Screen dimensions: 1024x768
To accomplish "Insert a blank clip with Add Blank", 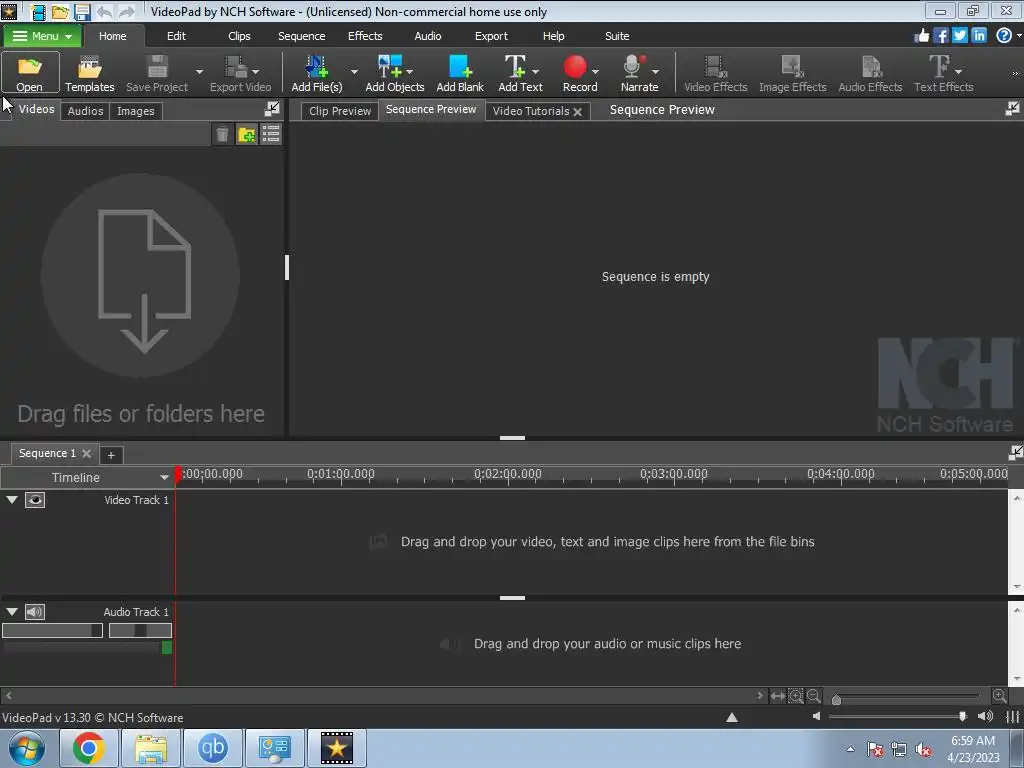I will (460, 73).
